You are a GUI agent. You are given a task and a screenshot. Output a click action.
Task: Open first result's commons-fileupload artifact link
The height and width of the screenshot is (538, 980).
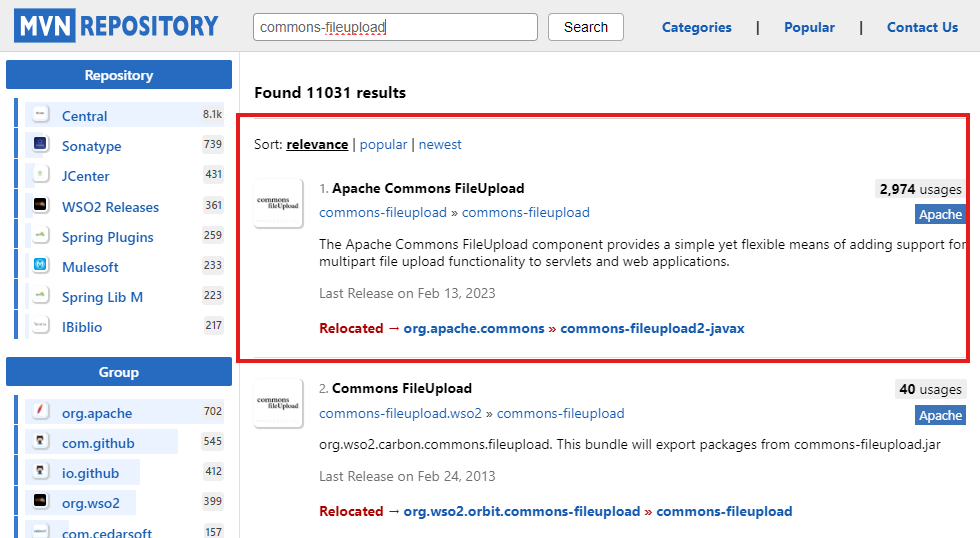point(526,212)
